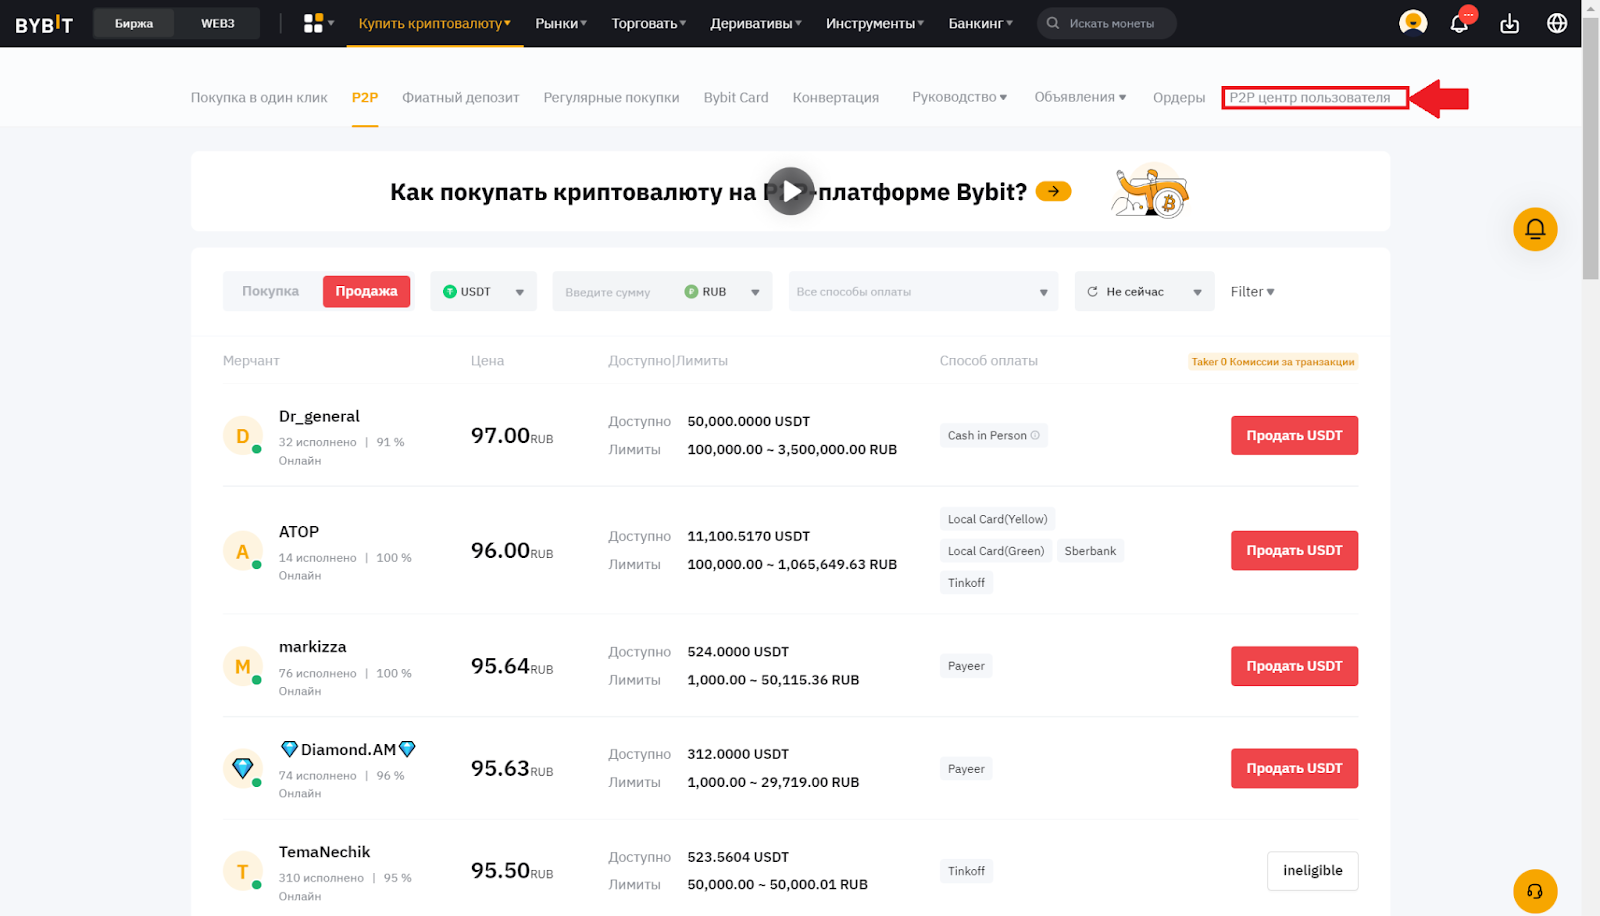Viewport: 1600px width, 916px height.
Task: Open the user profile avatar
Action: [1413, 23]
